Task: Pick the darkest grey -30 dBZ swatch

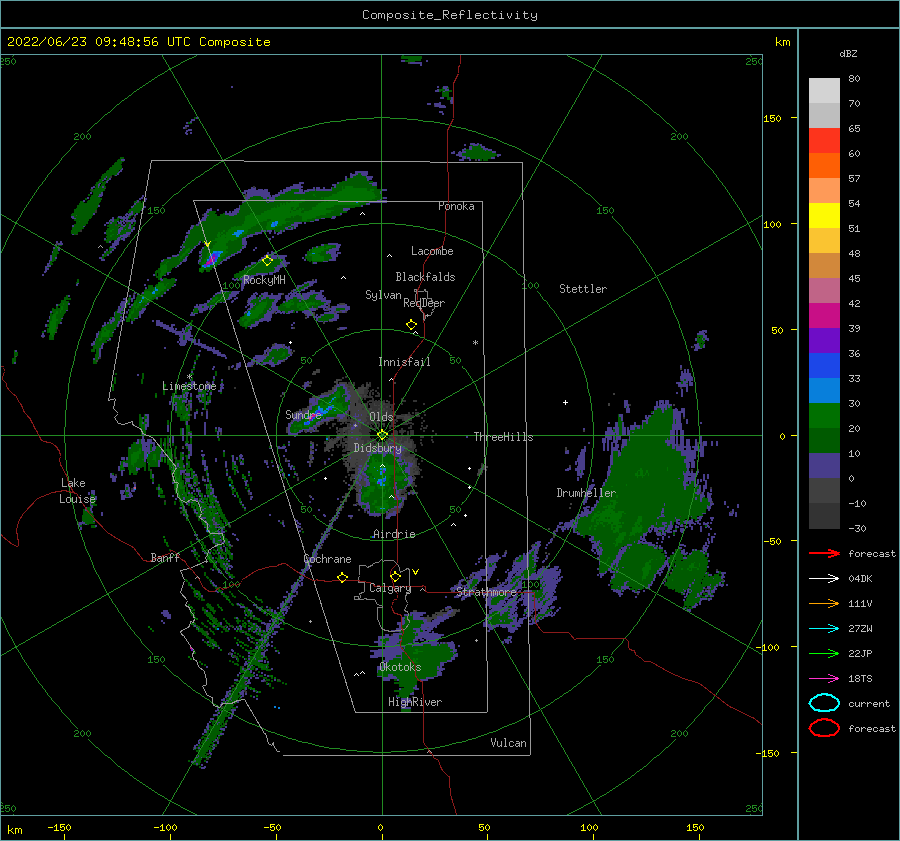Action: point(824,516)
